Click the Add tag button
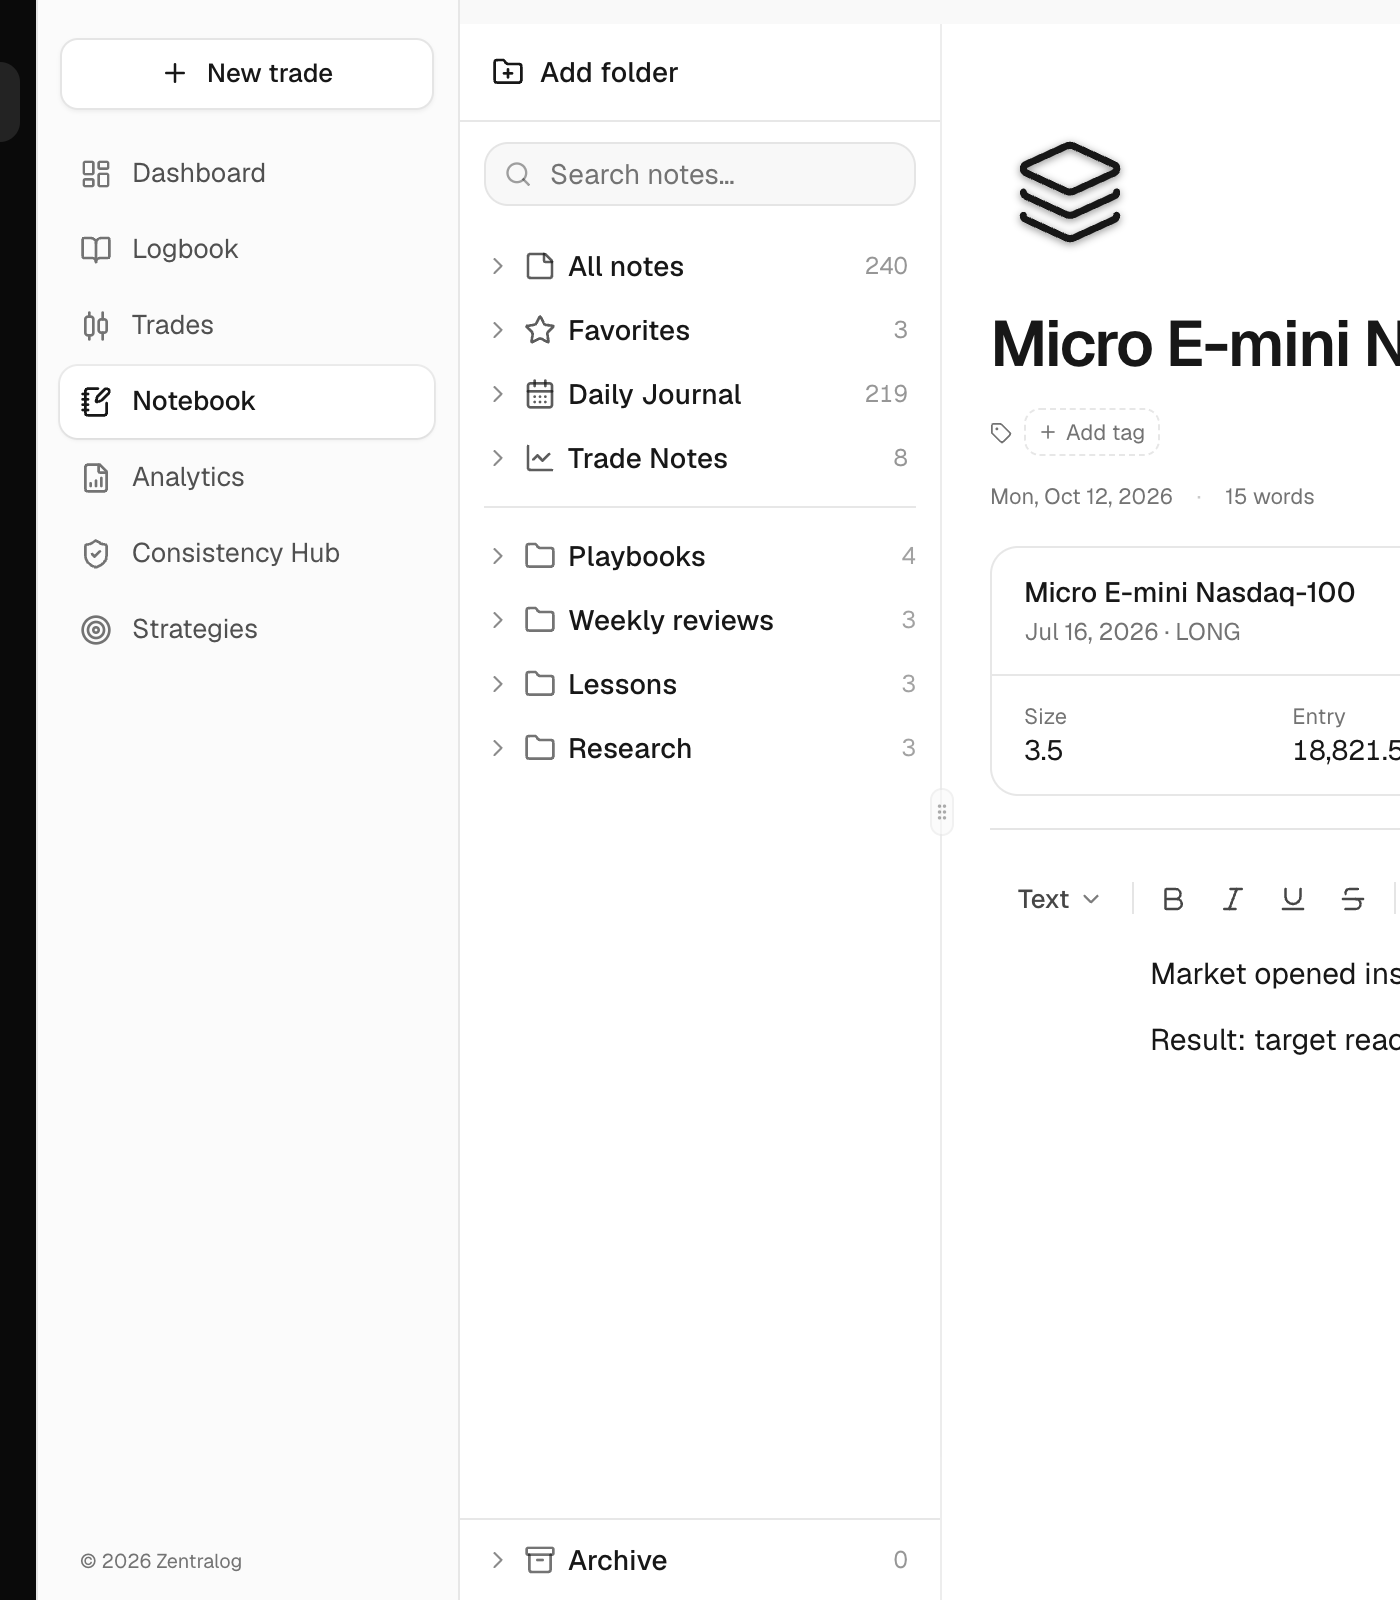Viewport: 1400px width, 1600px height. pyautogui.click(x=1092, y=433)
